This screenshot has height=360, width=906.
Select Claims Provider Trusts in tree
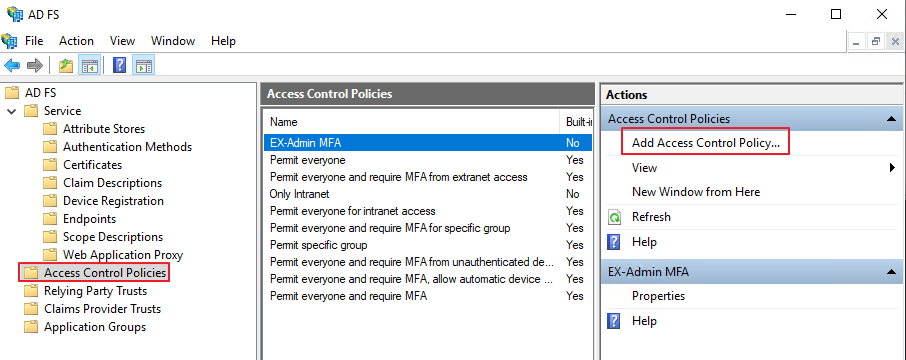click(102, 309)
